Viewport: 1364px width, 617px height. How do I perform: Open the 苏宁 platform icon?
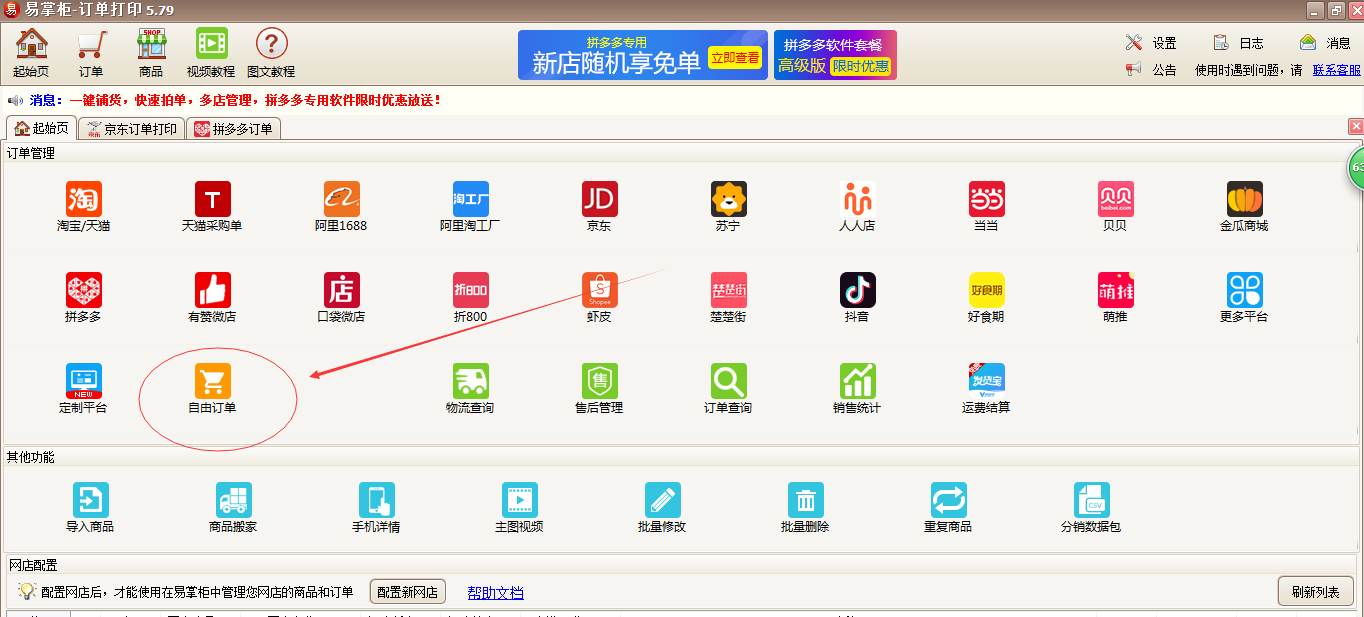pyautogui.click(x=729, y=200)
